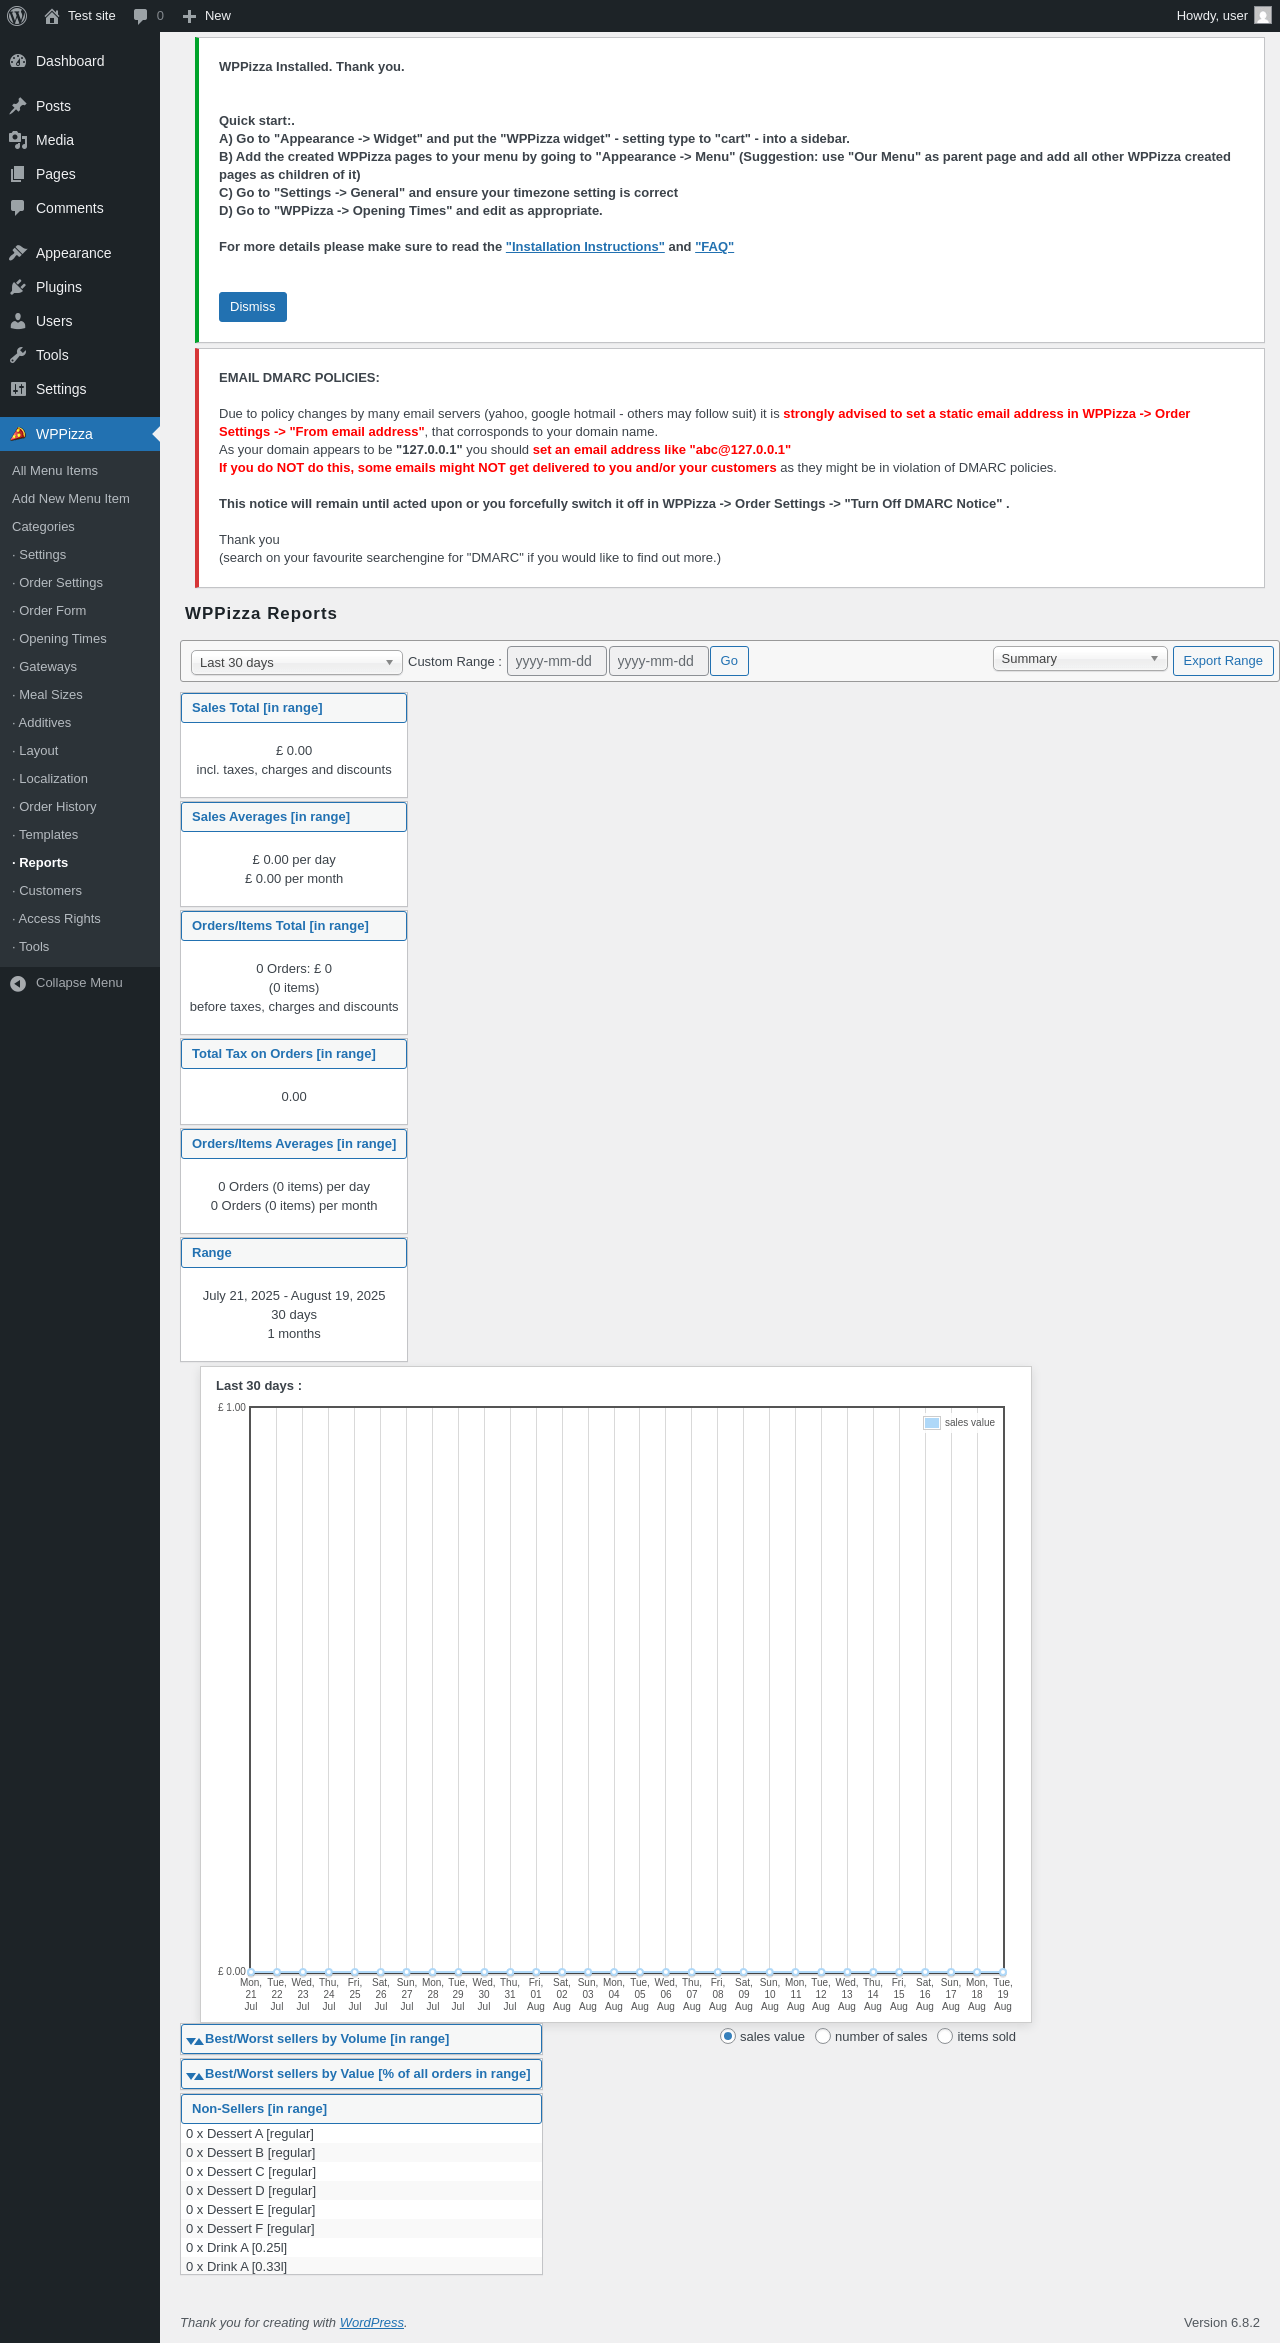Click the plus New icon in admin bar

(189, 16)
